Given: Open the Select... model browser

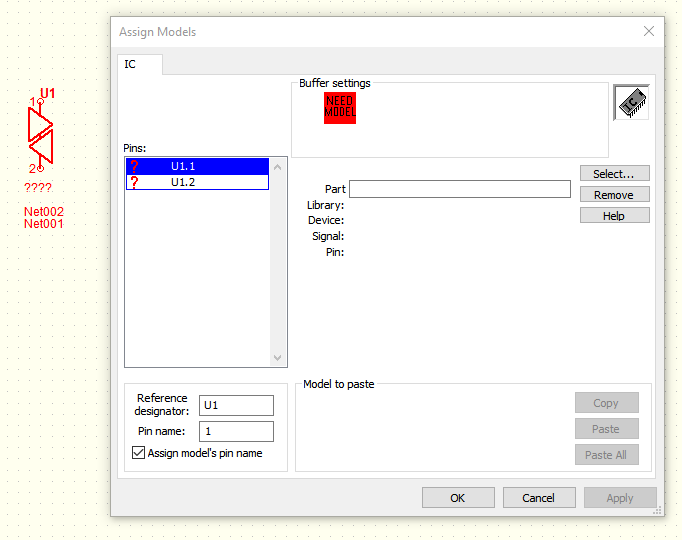Looking at the screenshot, I should [614, 174].
